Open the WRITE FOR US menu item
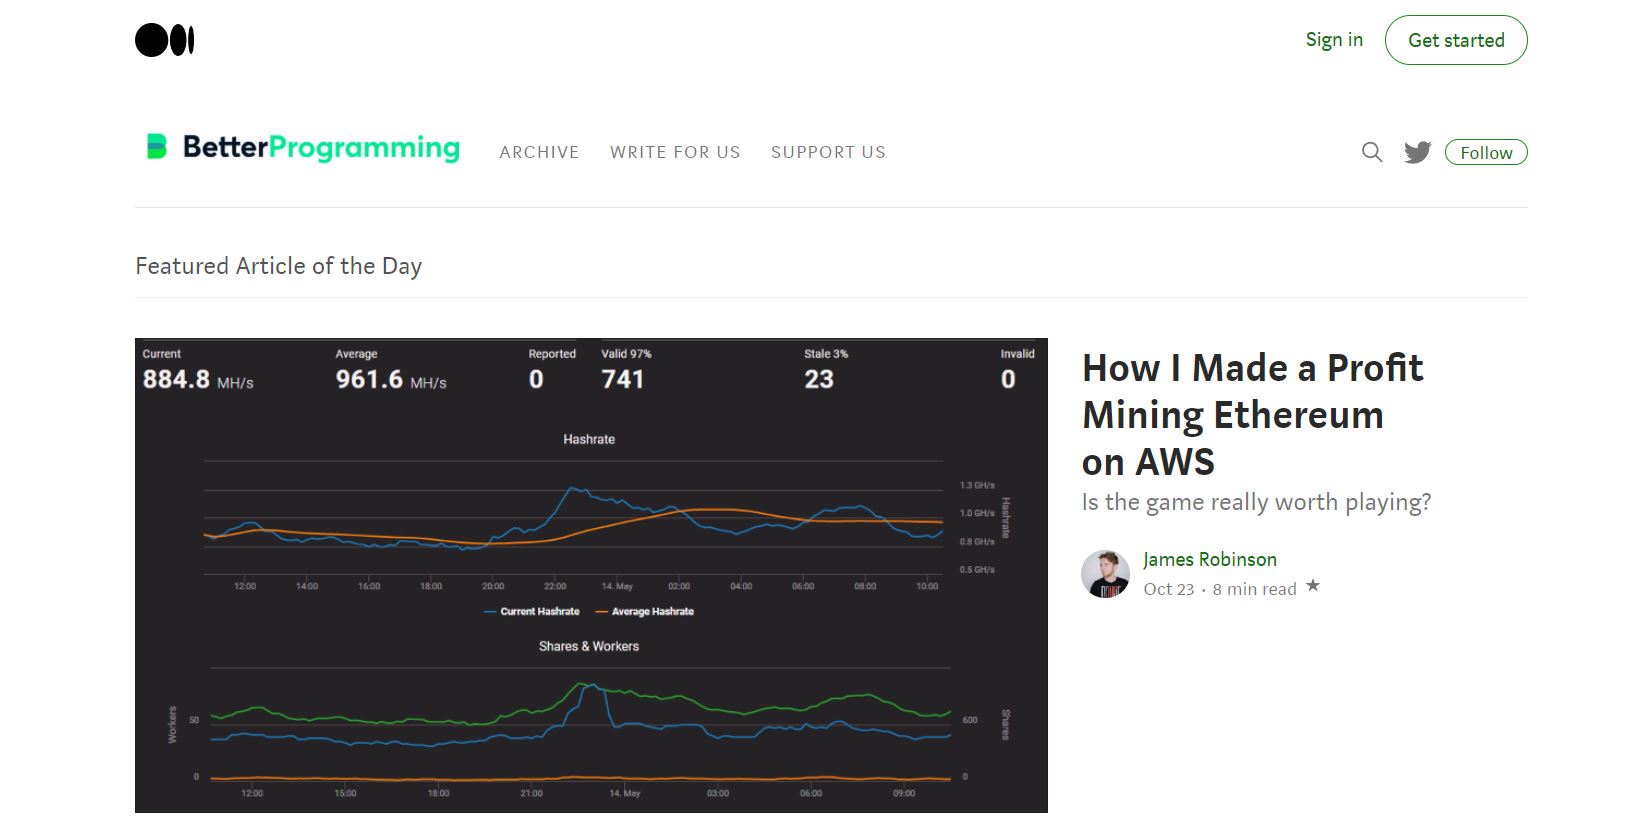1641x840 pixels. (675, 152)
